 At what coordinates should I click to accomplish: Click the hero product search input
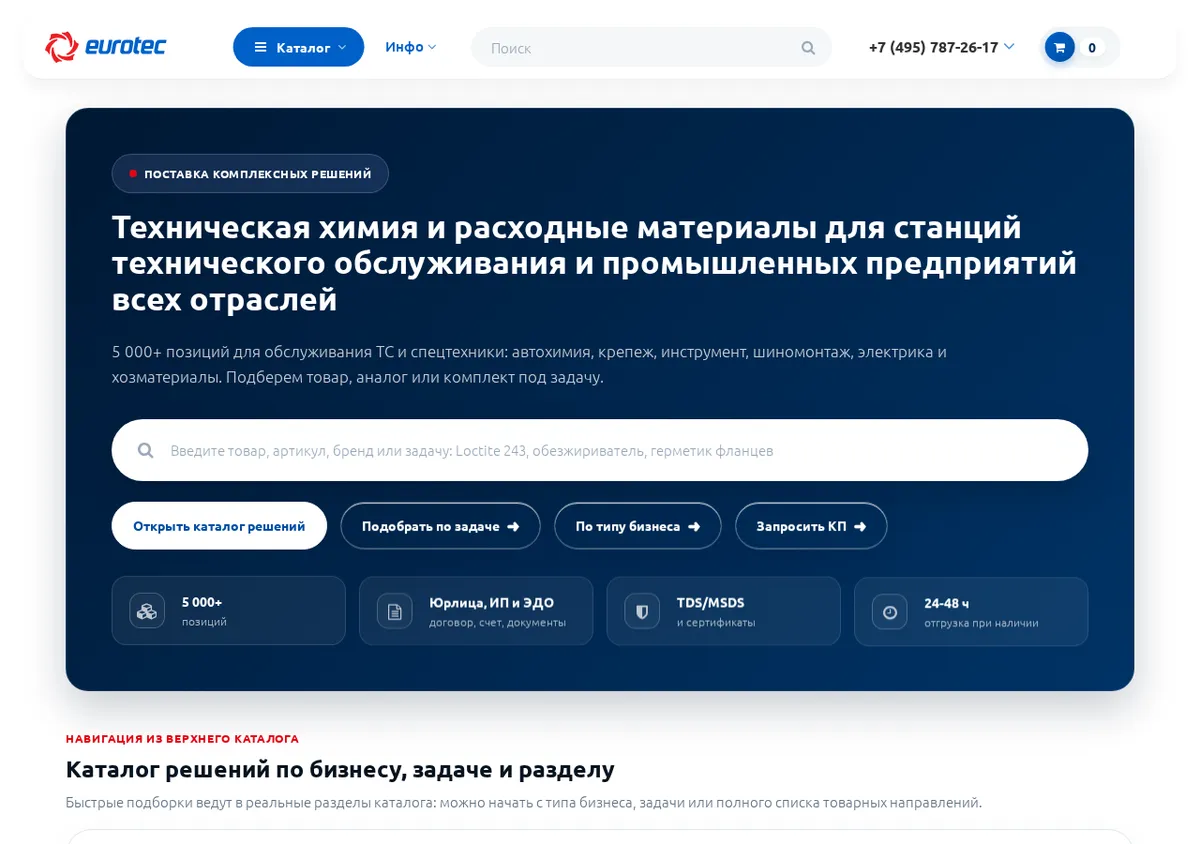coord(600,450)
